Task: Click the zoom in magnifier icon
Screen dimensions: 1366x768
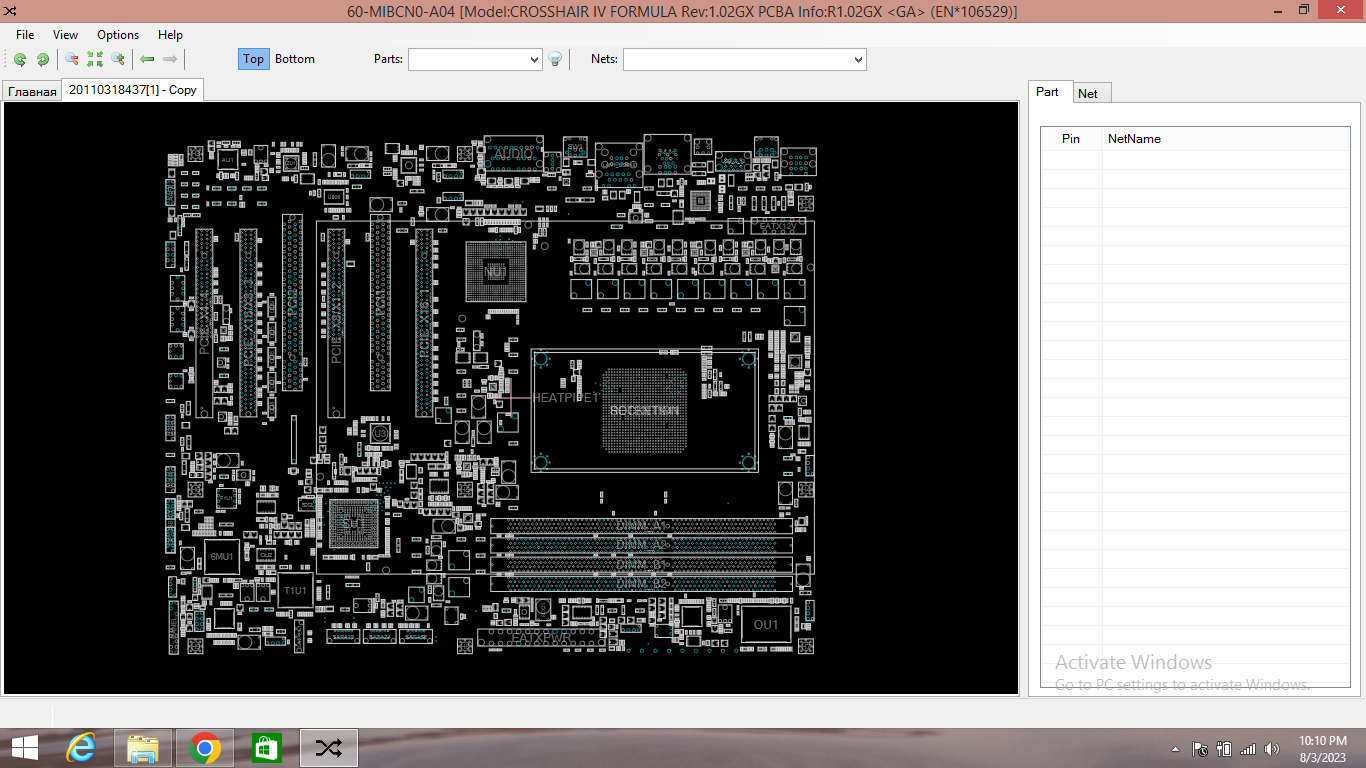Action: click(118, 59)
